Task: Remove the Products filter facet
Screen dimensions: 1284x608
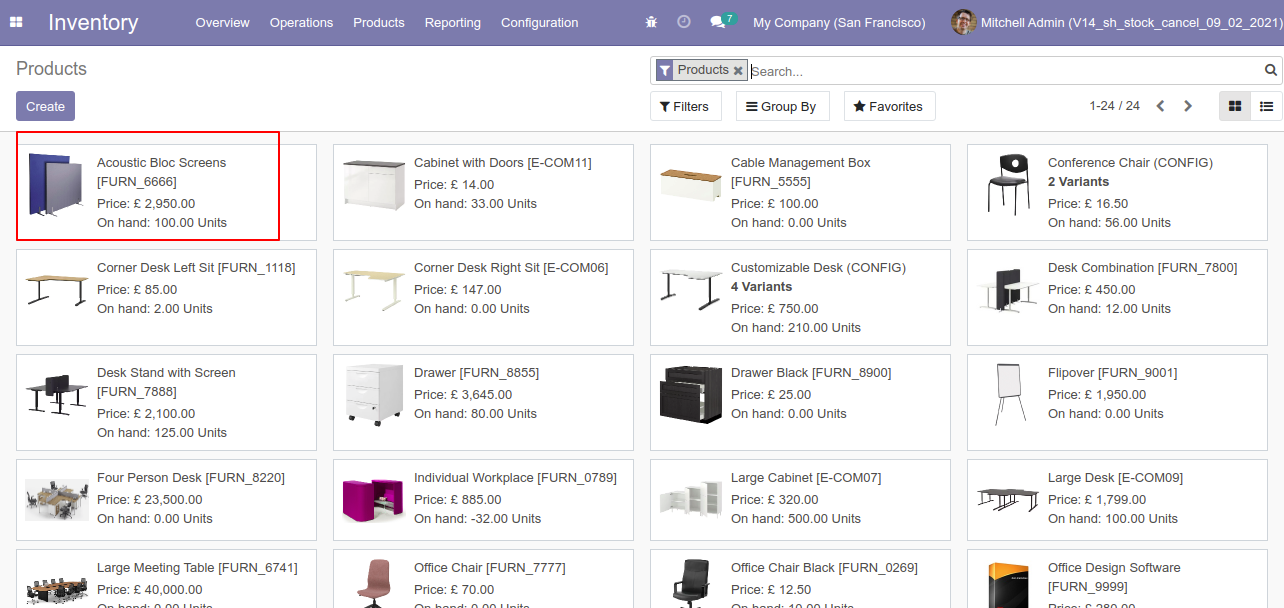Action: pyautogui.click(x=738, y=71)
